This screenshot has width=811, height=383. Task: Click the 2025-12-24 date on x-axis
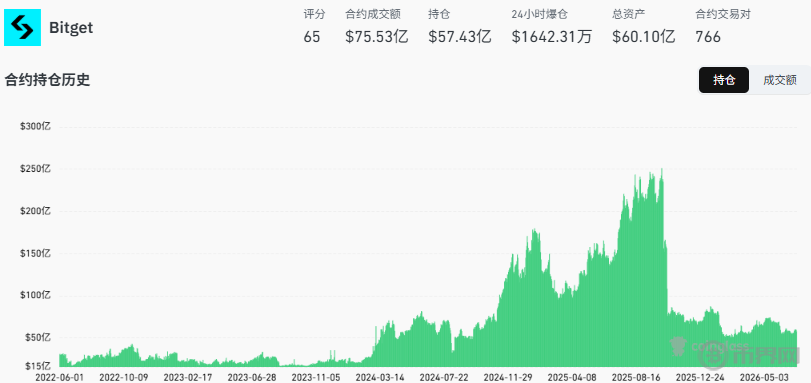(700, 377)
